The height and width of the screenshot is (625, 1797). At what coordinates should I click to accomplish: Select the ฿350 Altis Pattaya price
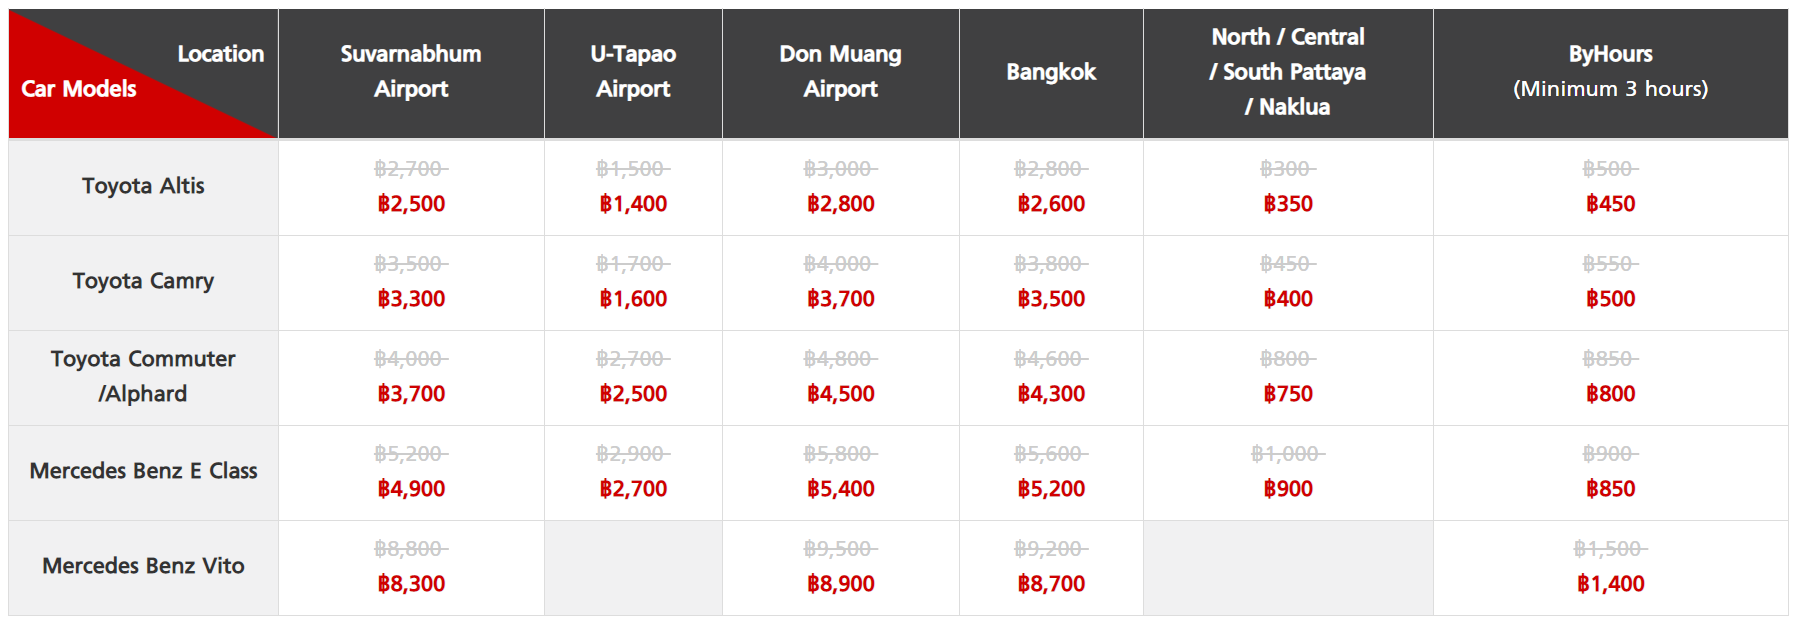coord(1288,204)
